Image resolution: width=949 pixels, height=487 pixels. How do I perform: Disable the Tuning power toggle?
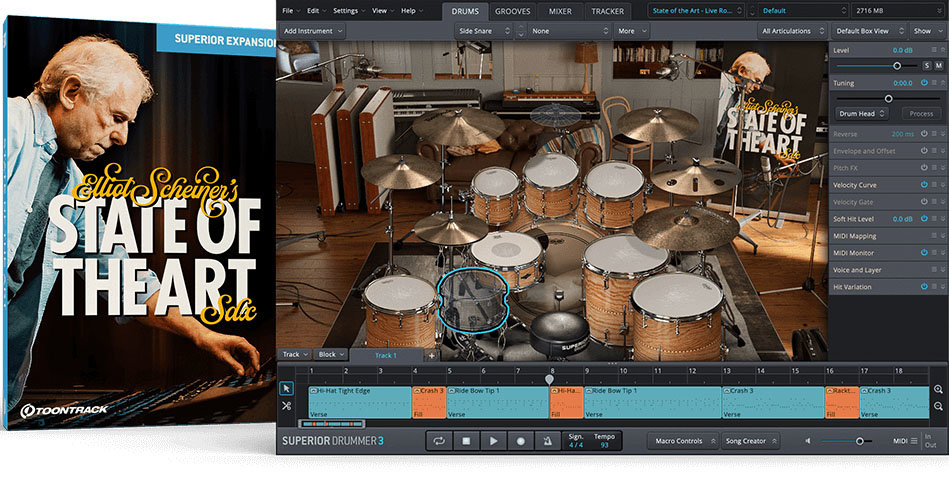(x=924, y=82)
